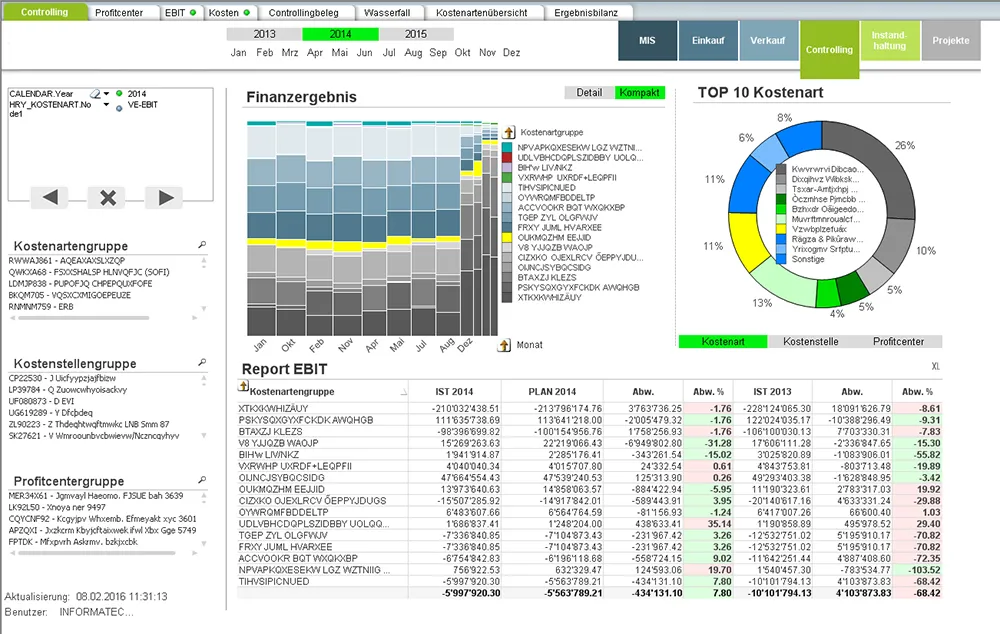Select year 2014
1000x634 pixels.
pyautogui.click(x=340, y=34)
